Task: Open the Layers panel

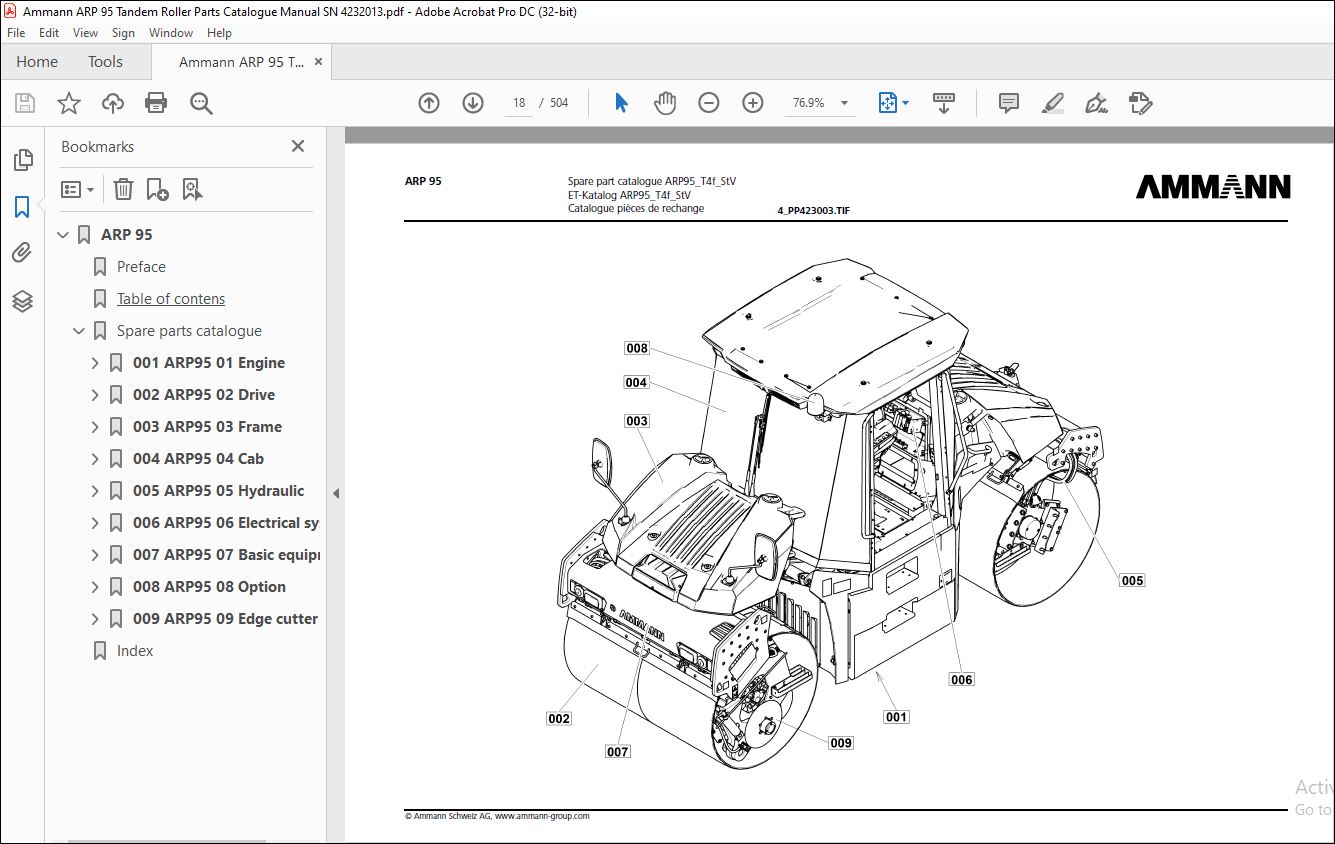Action: point(22,300)
